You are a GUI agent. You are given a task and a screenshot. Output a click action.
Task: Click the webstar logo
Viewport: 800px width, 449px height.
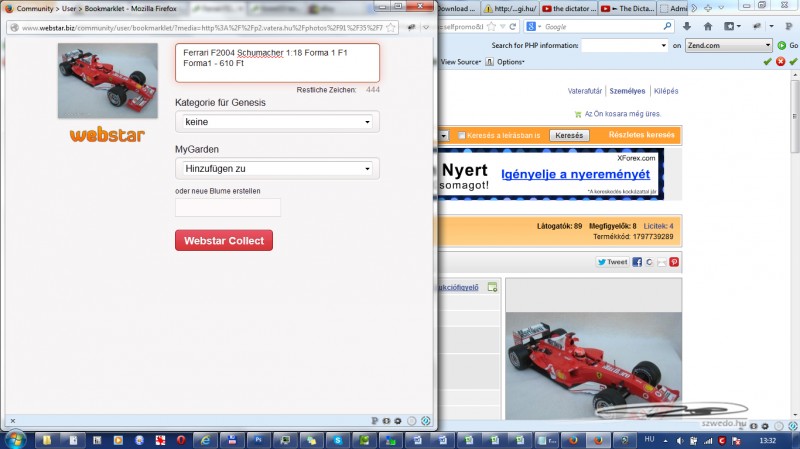[x=107, y=135]
